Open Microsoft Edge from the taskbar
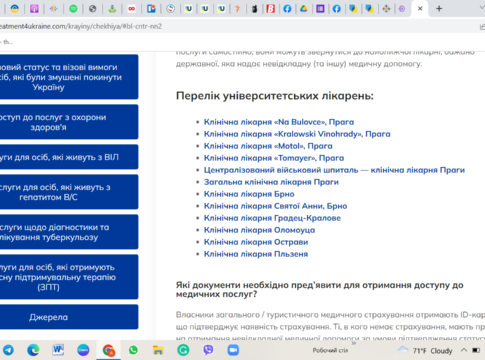The width and height of the screenshot is (485, 360). [x=33, y=350]
